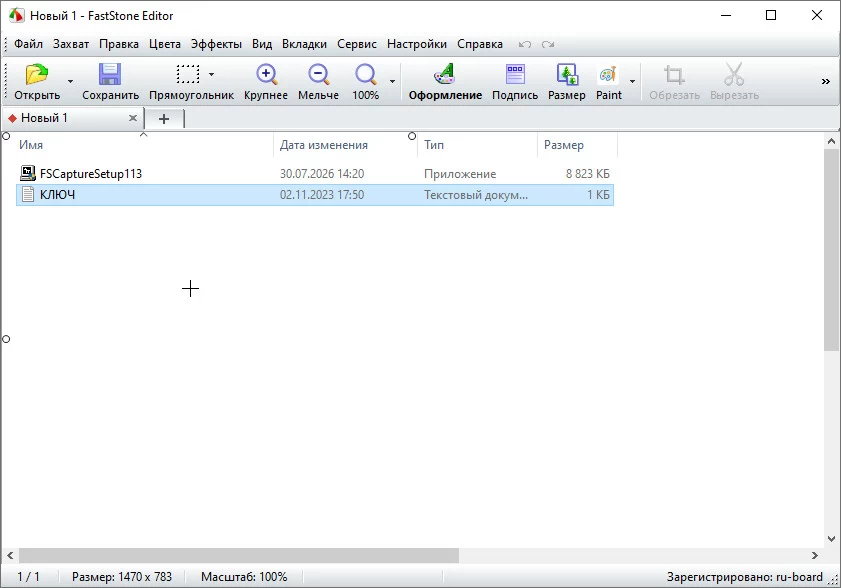The image size is (841, 588).
Task: Click the scroll right arrow
Action: coord(815,555)
